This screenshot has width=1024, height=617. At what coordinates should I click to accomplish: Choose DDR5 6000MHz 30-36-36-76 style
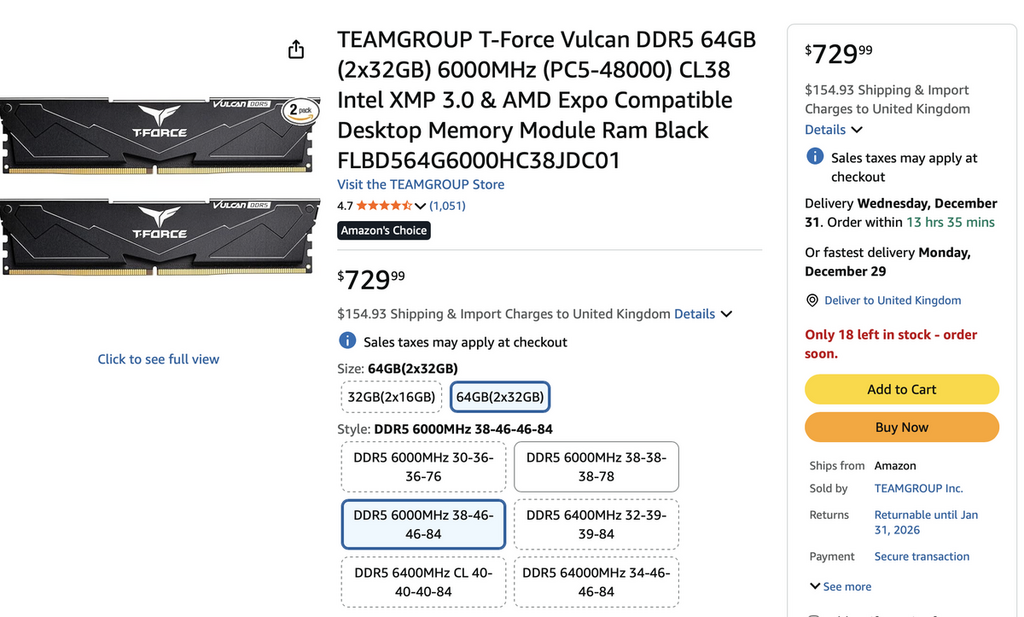pos(423,467)
